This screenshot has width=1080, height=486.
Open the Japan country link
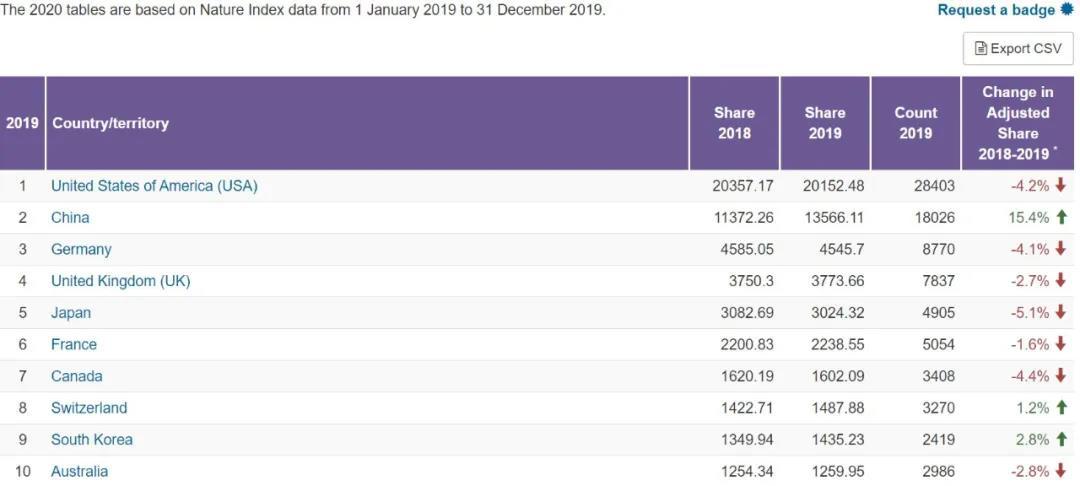coord(71,313)
